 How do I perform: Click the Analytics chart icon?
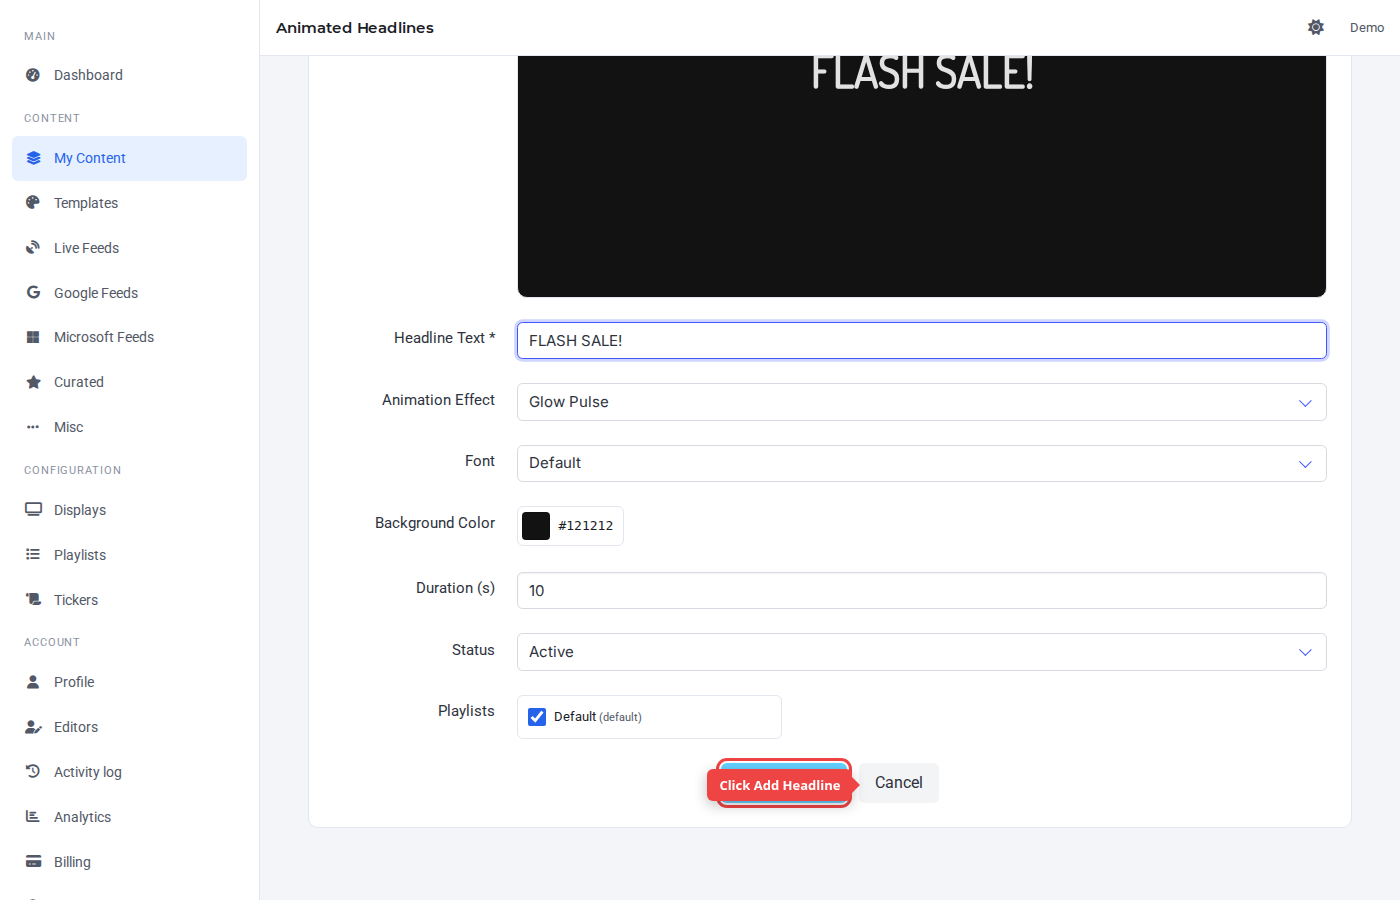click(x=33, y=816)
